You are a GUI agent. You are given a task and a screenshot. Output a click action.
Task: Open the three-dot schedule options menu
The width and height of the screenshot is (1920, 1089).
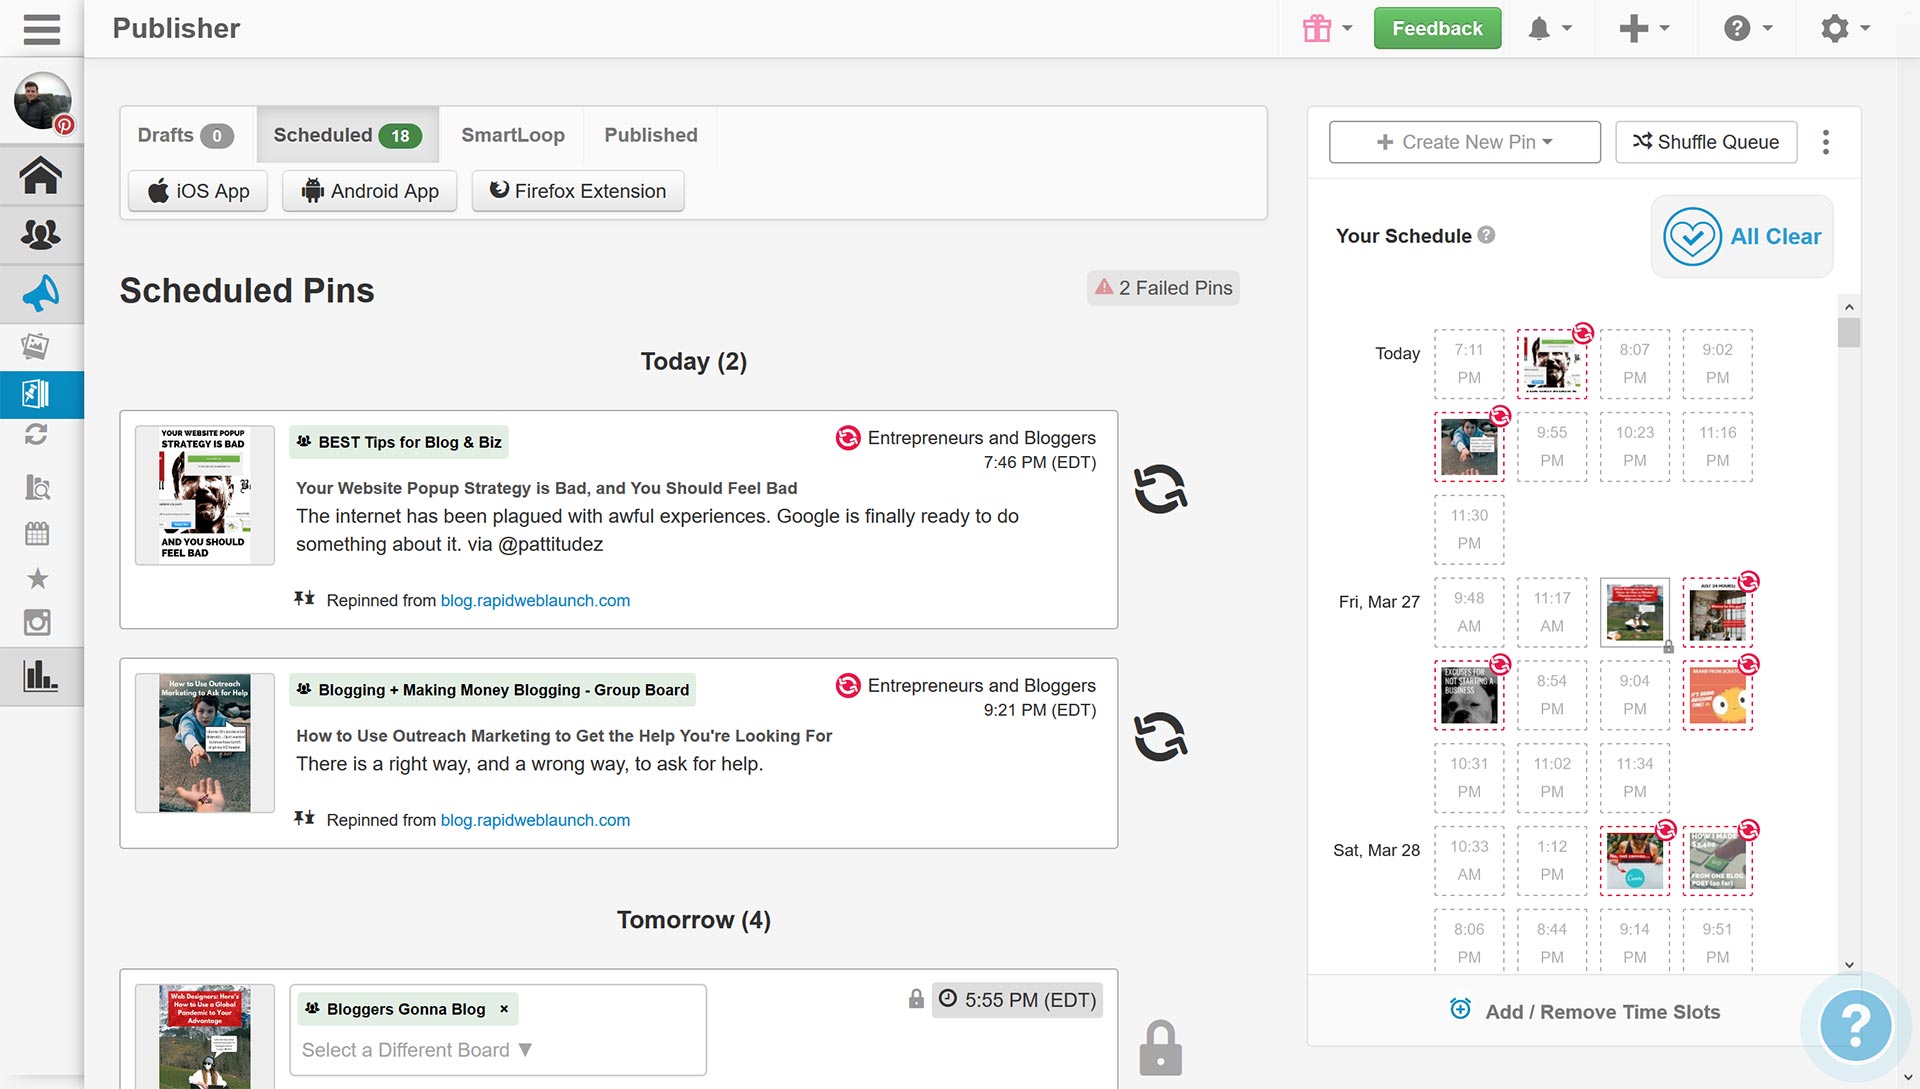tap(1826, 142)
